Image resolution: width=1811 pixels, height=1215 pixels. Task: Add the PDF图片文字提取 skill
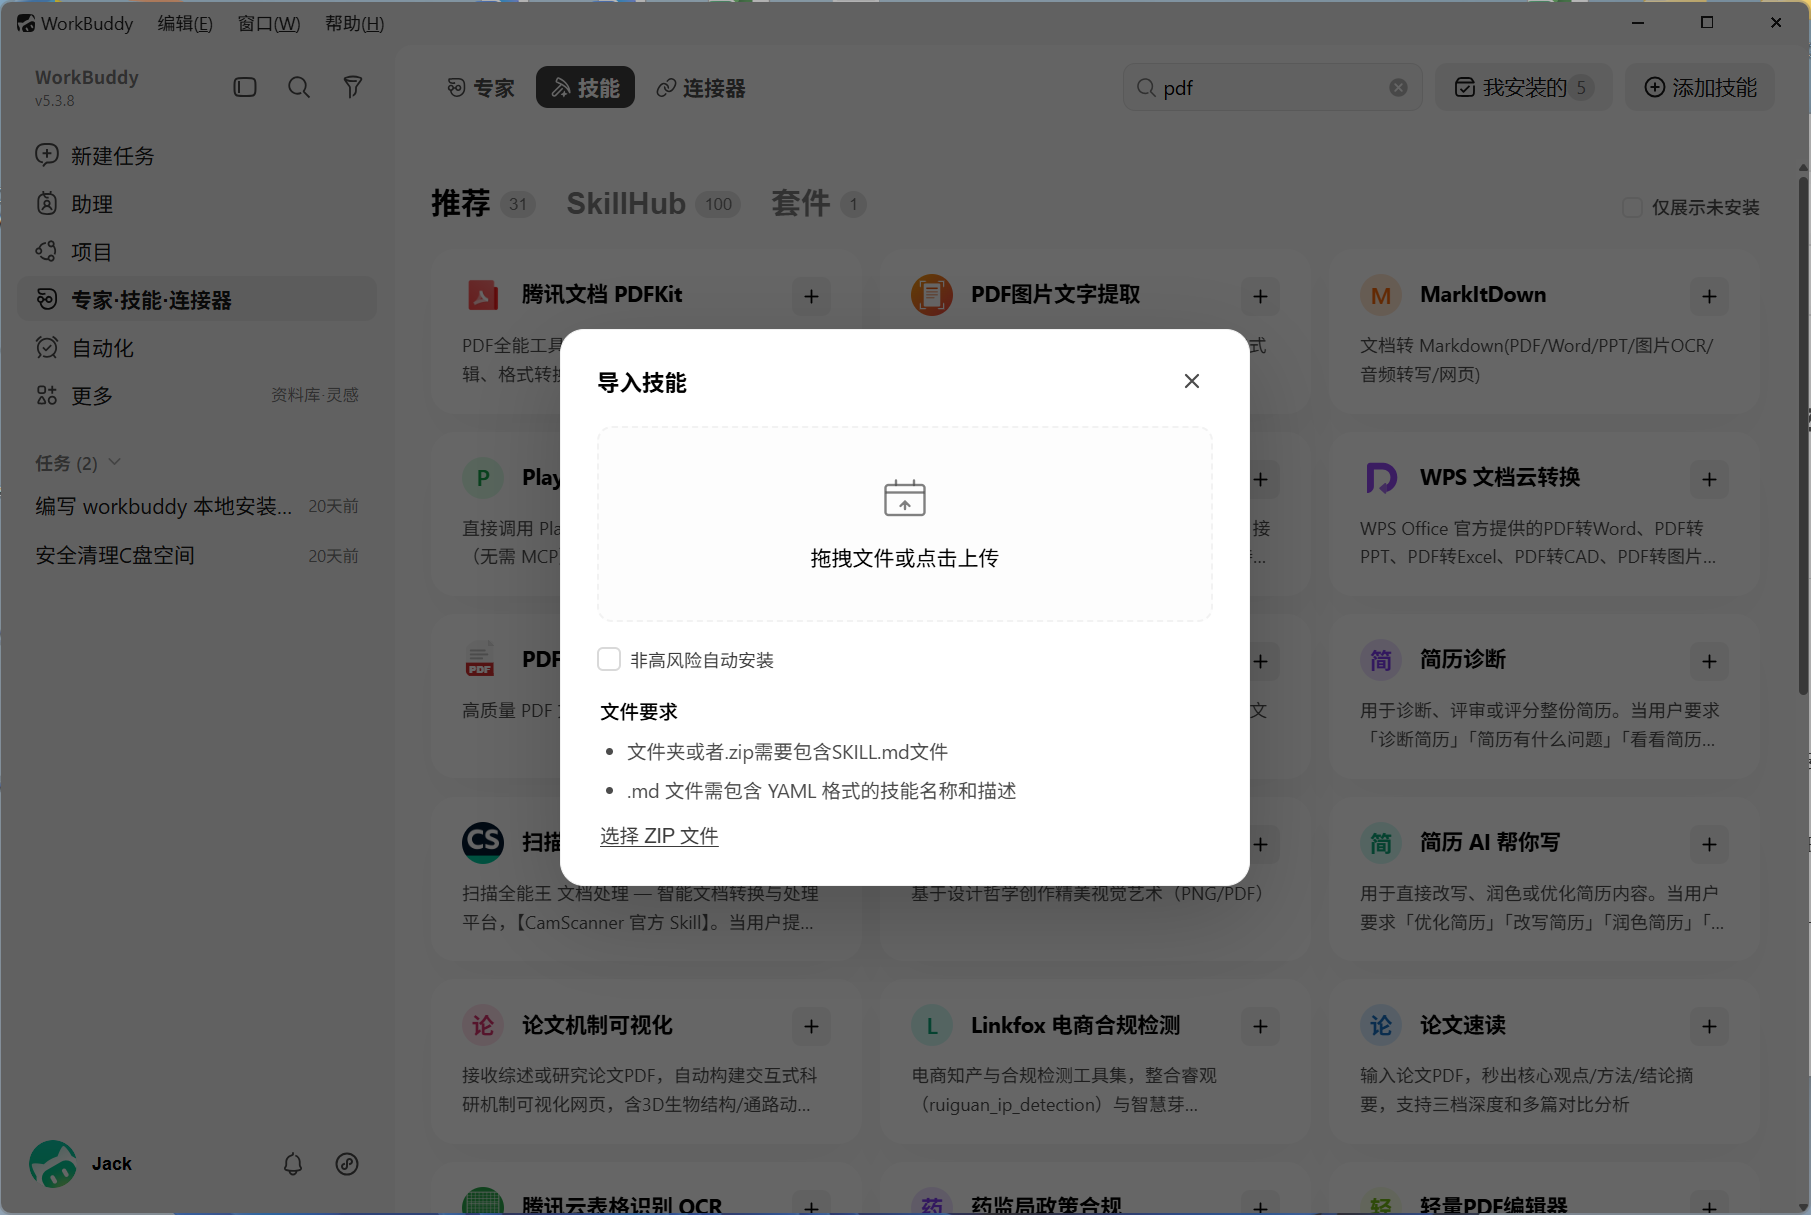(x=1260, y=296)
